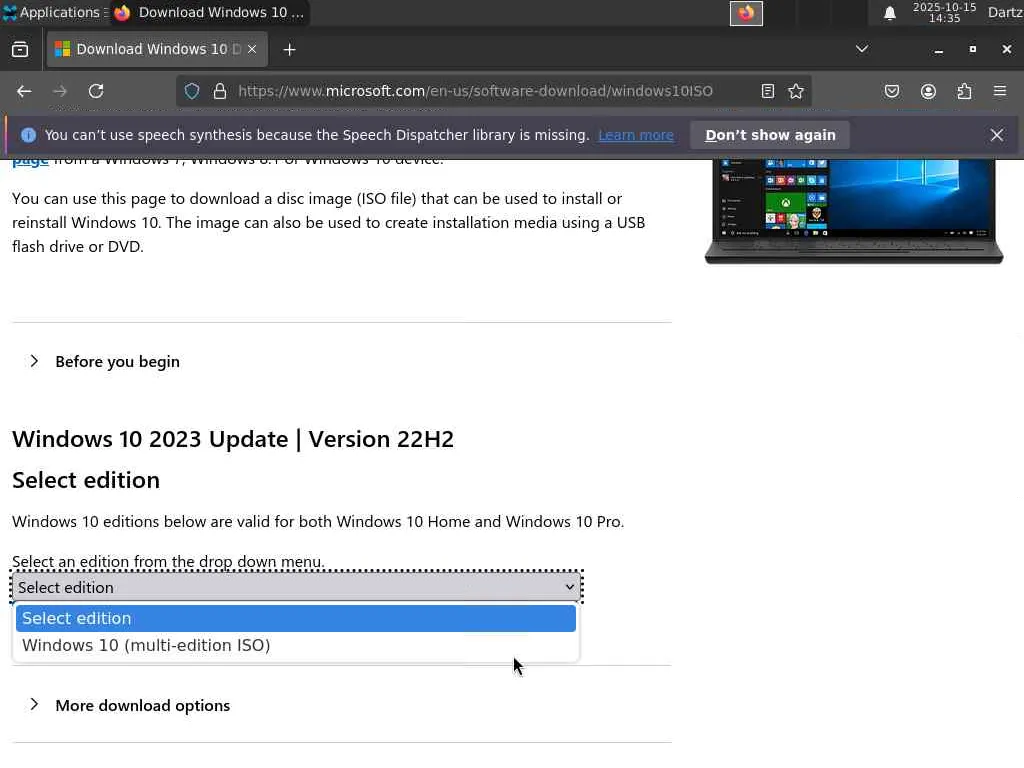Open the clock showing 2025-10-15 14:35
The image size is (1024, 768).
pos(944,12)
